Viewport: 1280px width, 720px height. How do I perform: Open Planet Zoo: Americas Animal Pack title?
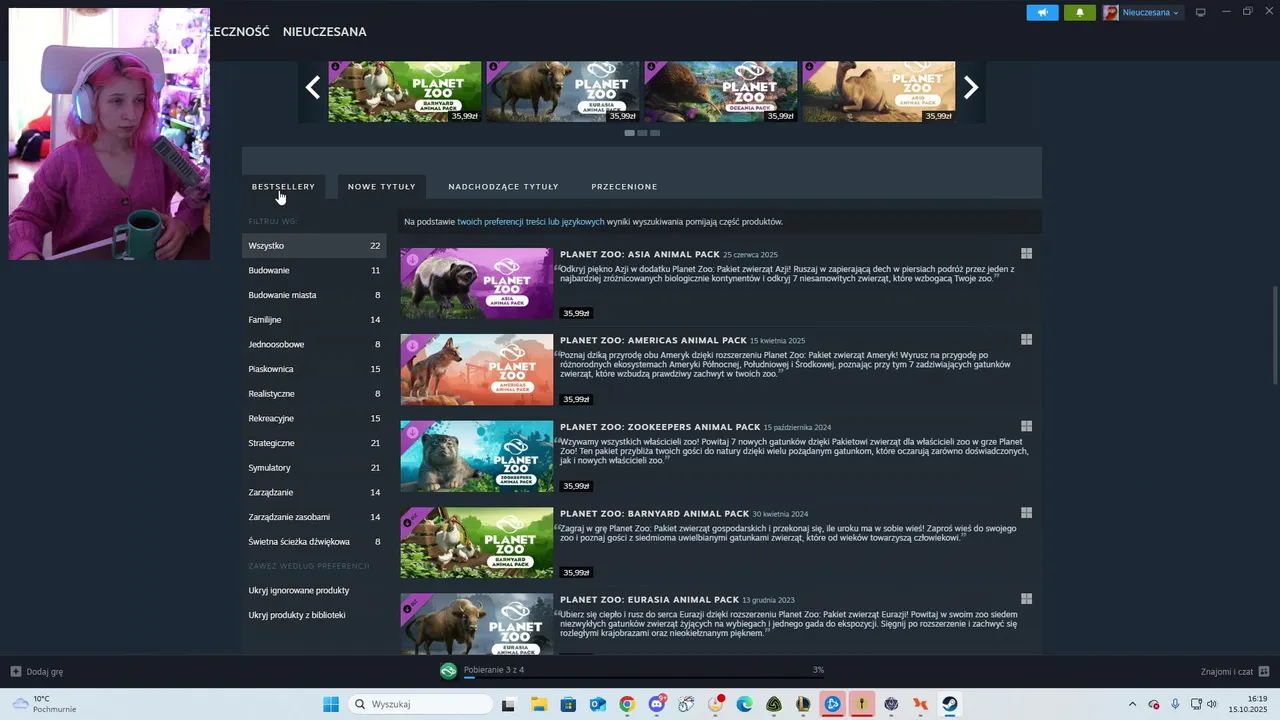[653, 340]
